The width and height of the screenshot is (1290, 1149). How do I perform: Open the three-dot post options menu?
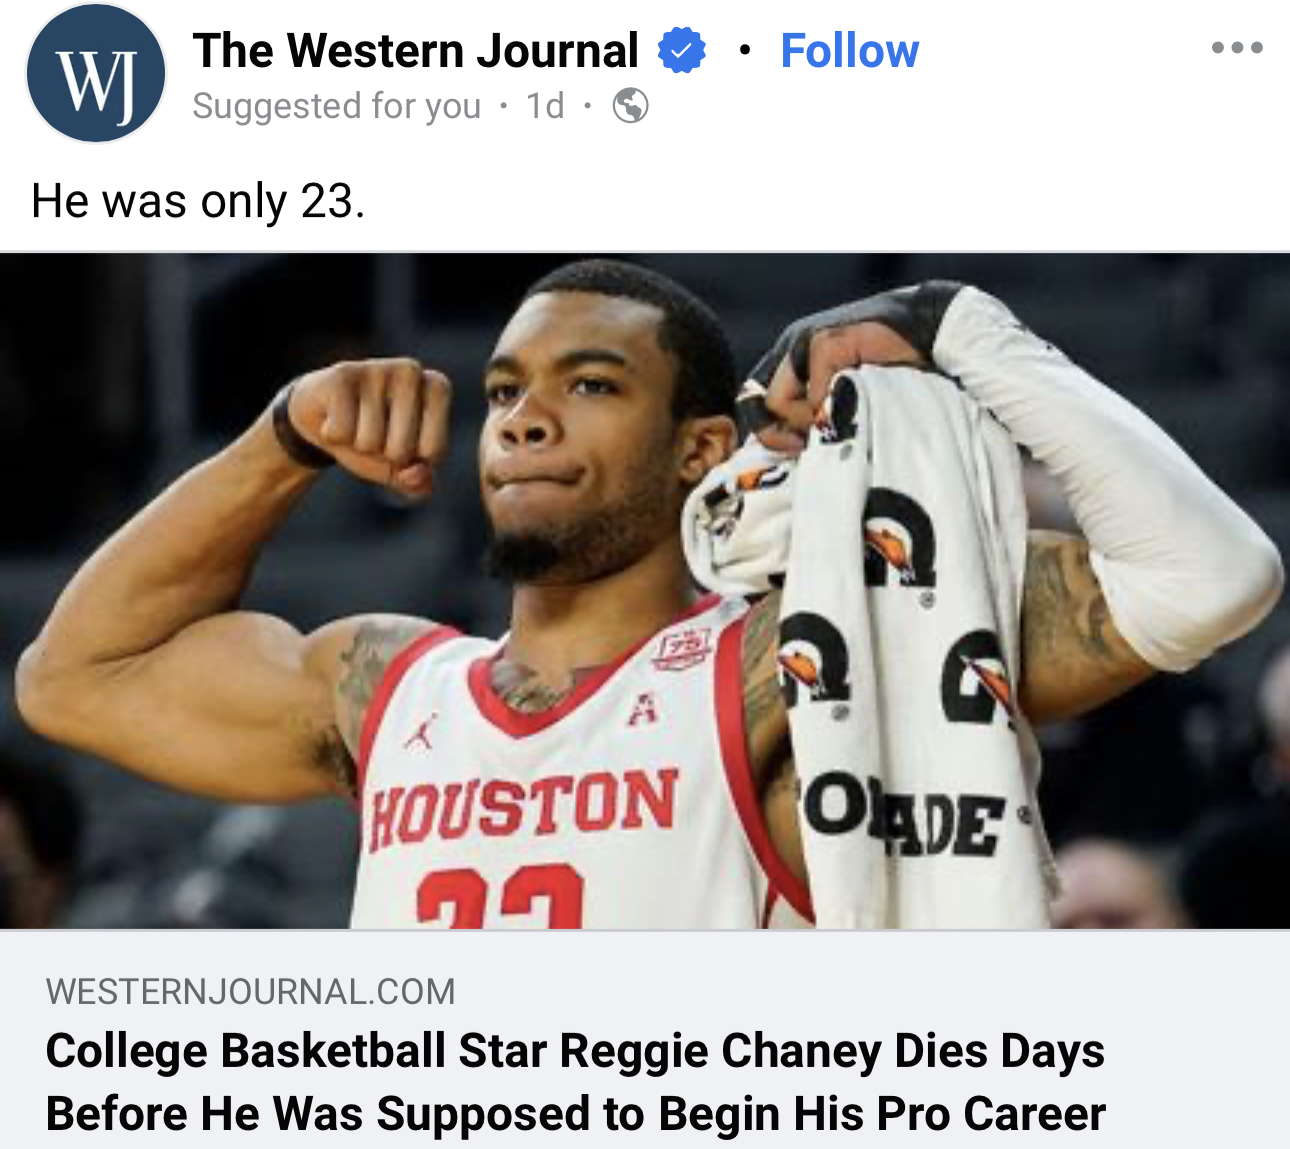[x=1236, y=48]
